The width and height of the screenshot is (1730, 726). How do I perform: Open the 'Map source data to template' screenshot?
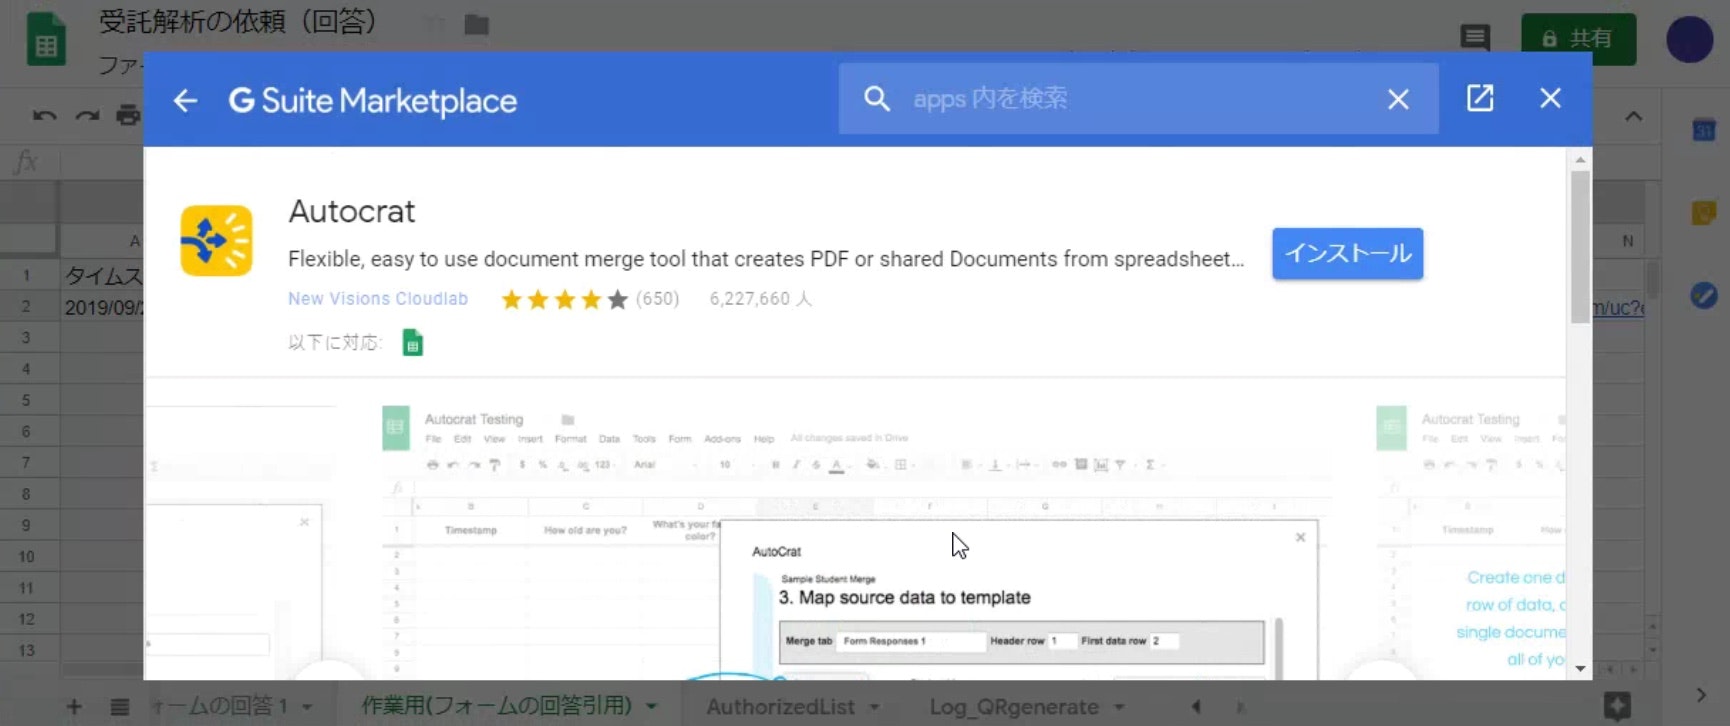(x=856, y=540)
